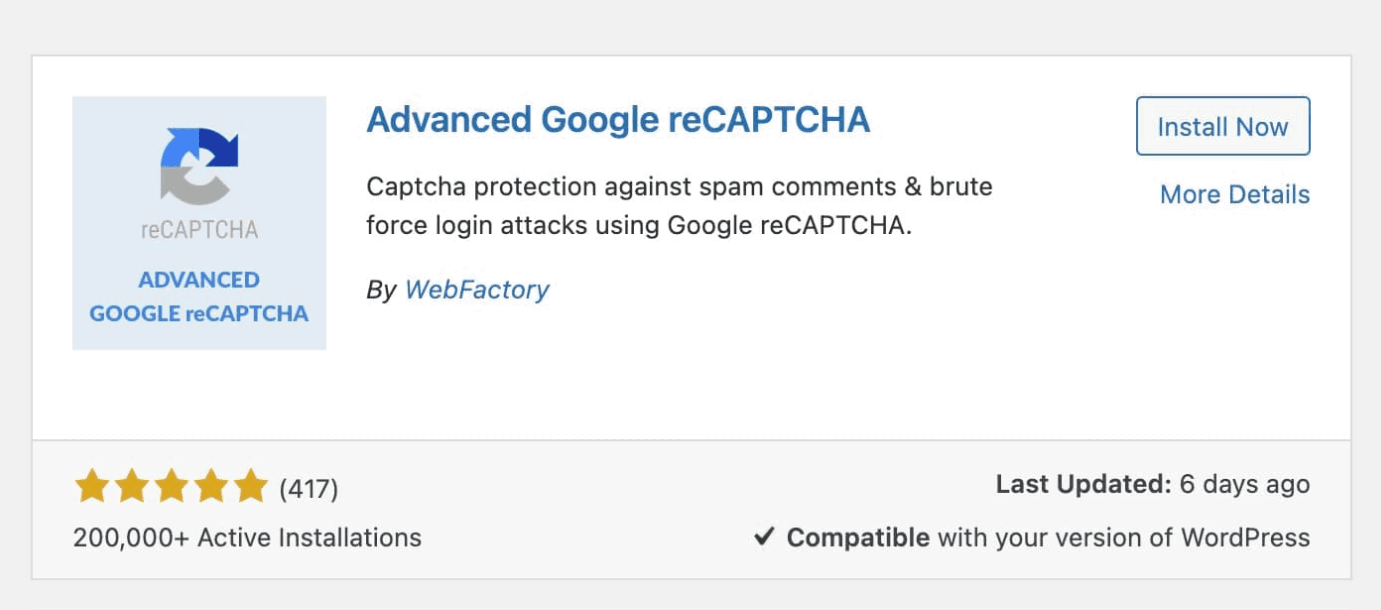1381x610 pixels.
Task: Click the Last Updated 6 days ago text
Action: (1152, 485)
